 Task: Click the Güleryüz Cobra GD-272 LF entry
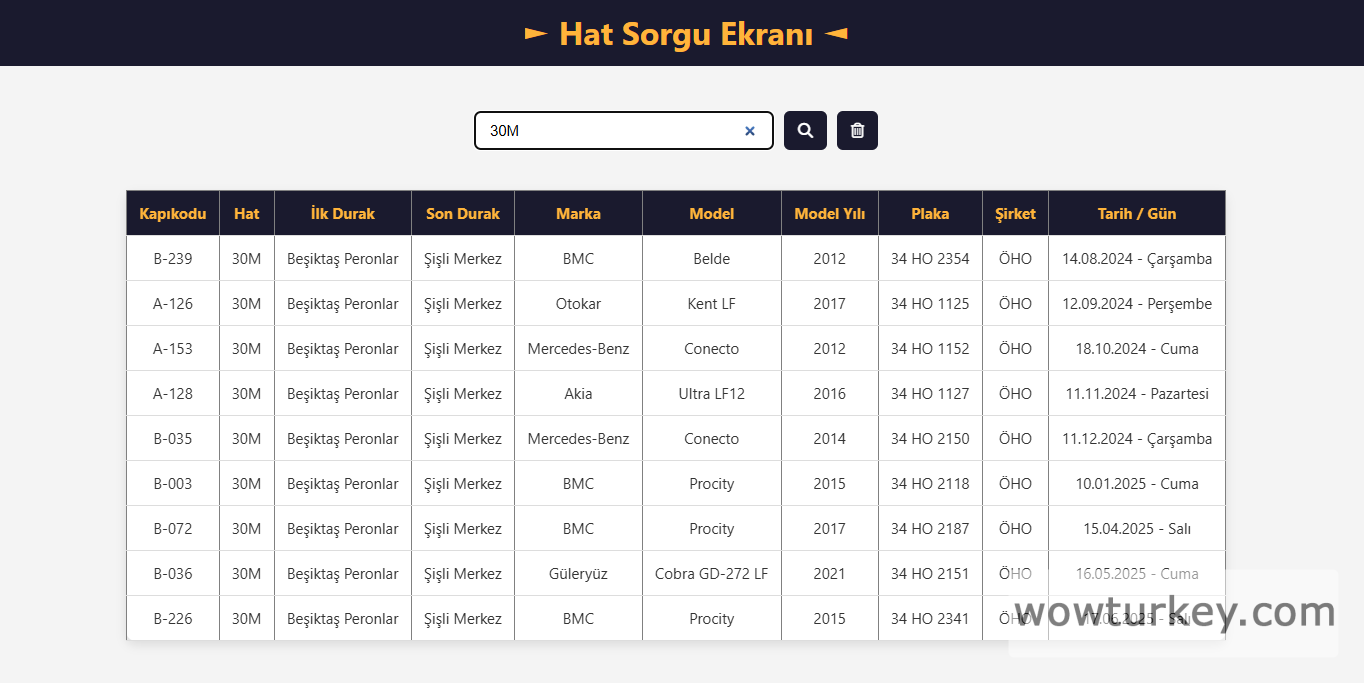(x=711, y=573)
